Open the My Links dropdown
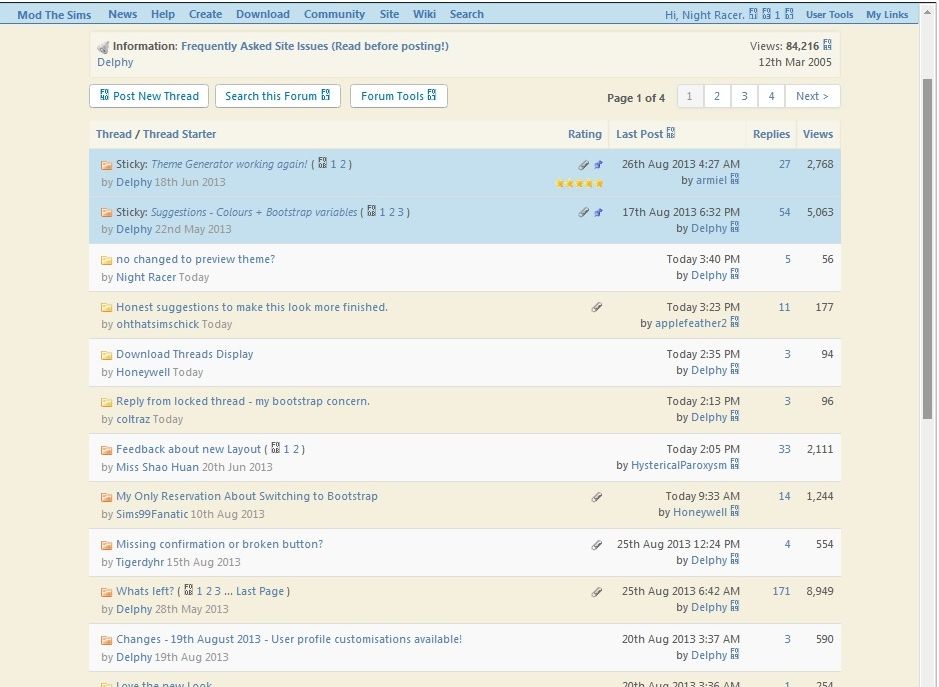 tap(886, 14)
